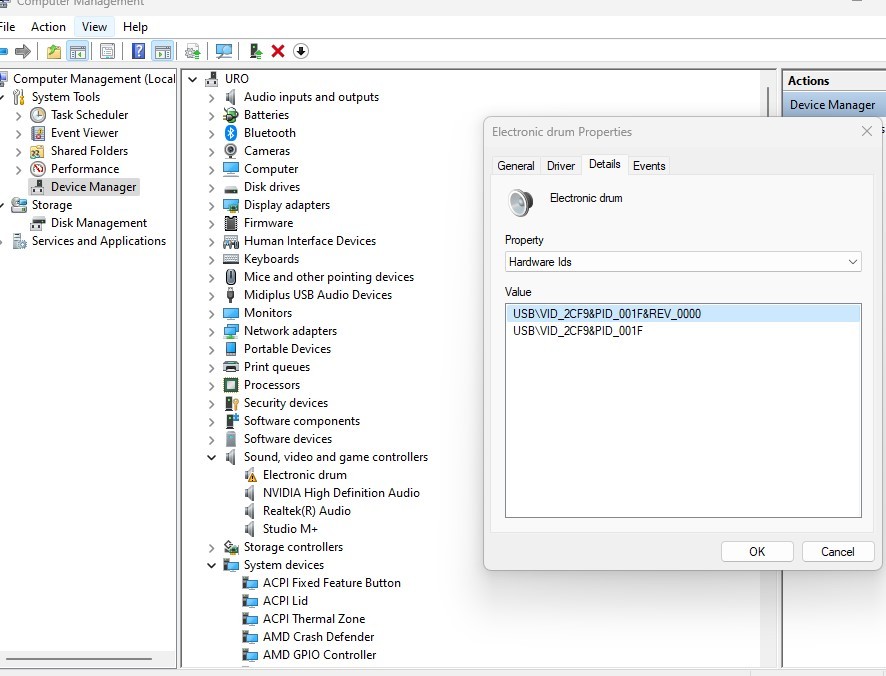The width and height of the screenshot is (886, 676).
Task: Click the Event Viewer icon
Action: coord(38,133)
